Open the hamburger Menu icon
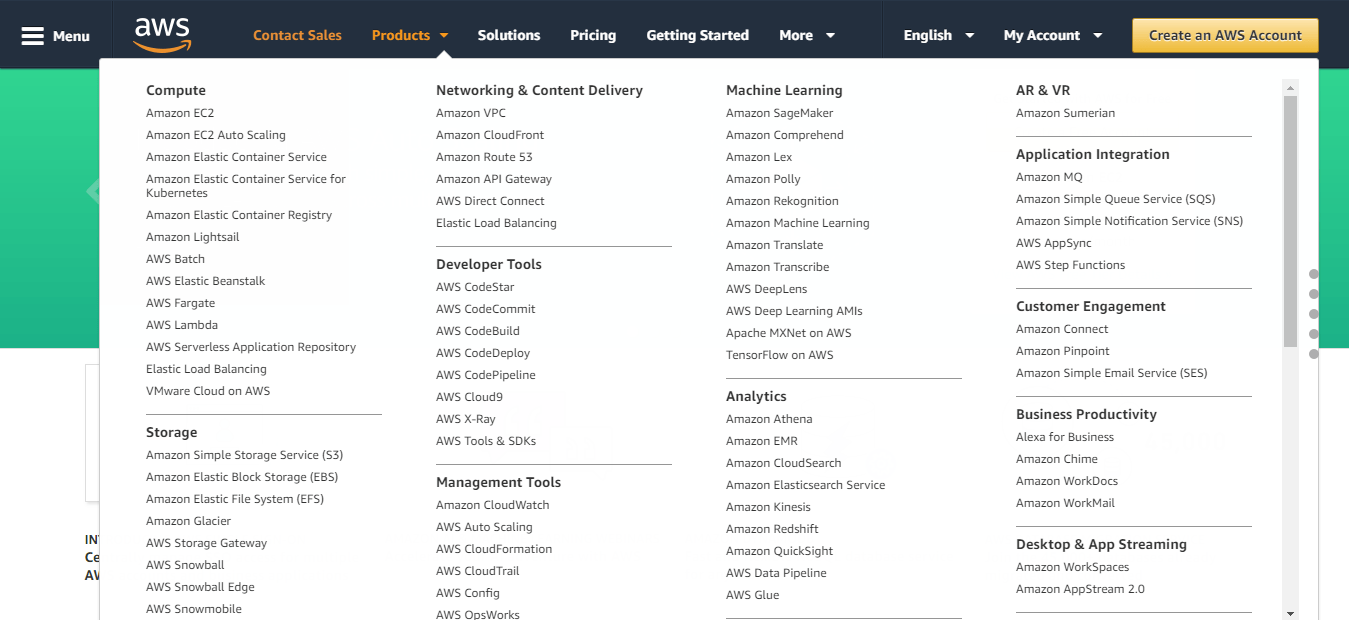 [33, 36]
